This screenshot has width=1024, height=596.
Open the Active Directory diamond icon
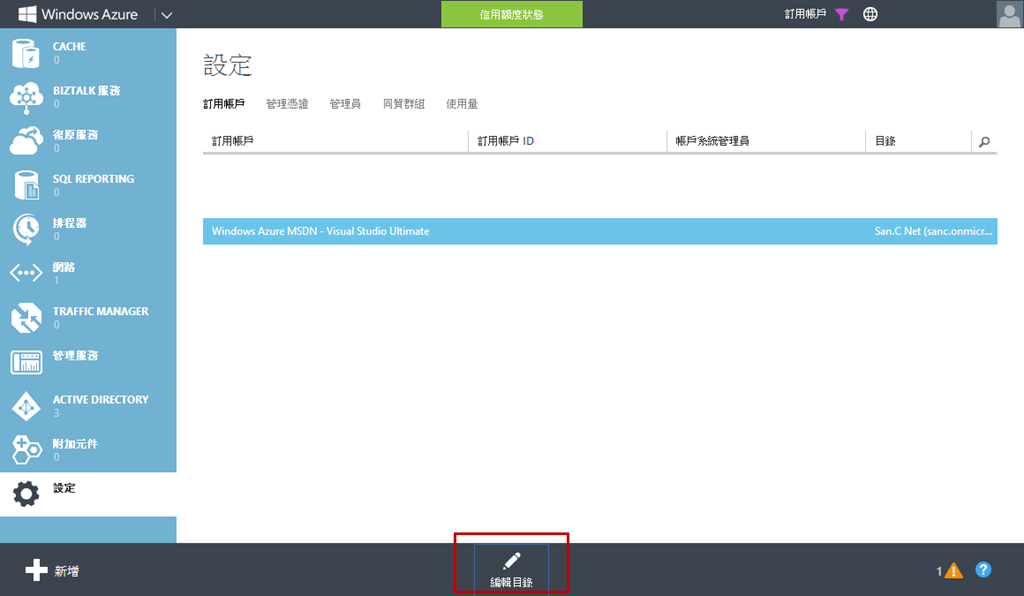[x=26, y=406]
